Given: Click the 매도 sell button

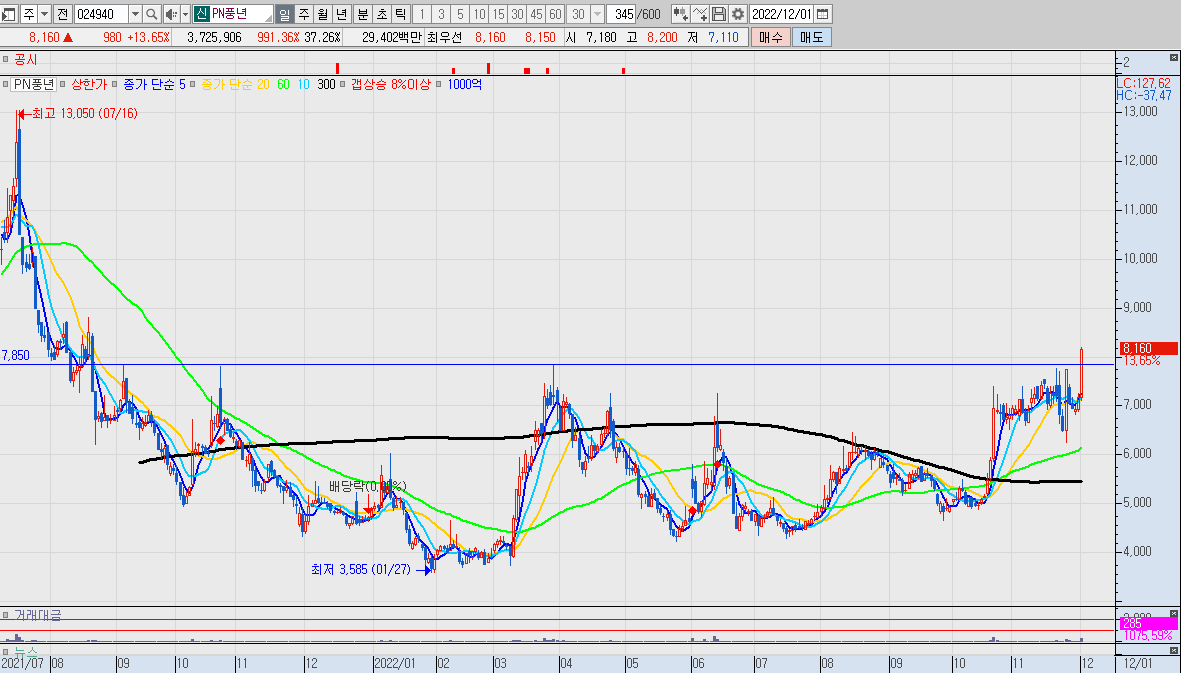Looking at the screenshot, I should [811, 37].
